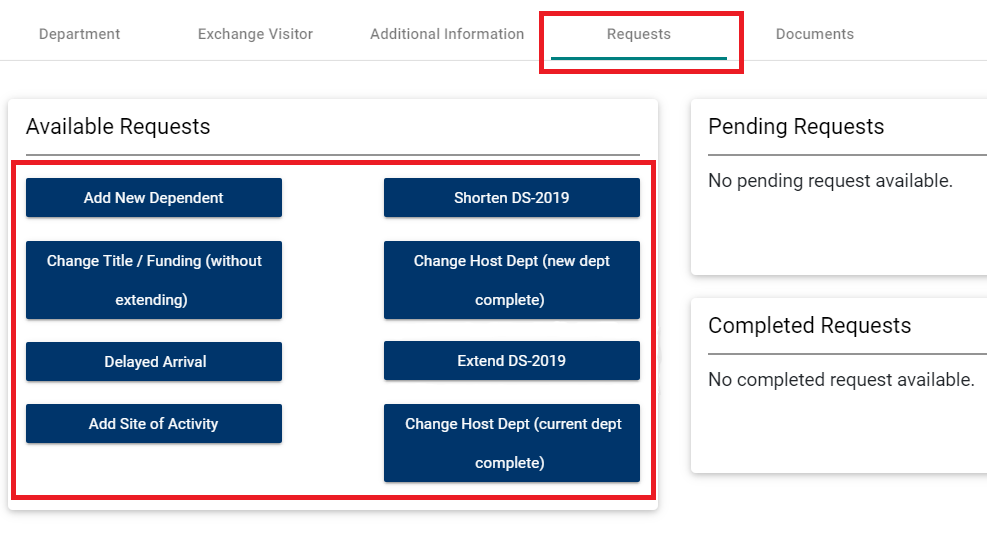Click the Add Site of Activity button

[x=154, y=424]
